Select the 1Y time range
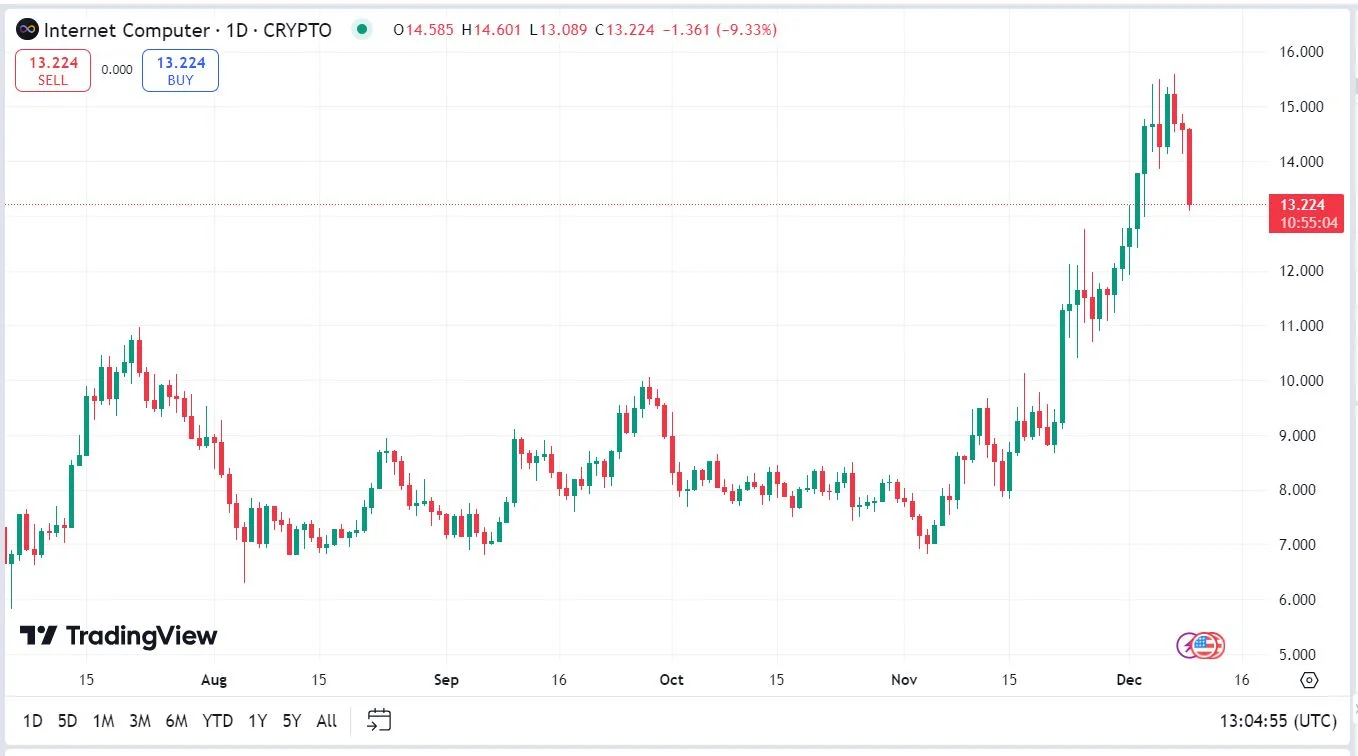 tap(258, 721)
